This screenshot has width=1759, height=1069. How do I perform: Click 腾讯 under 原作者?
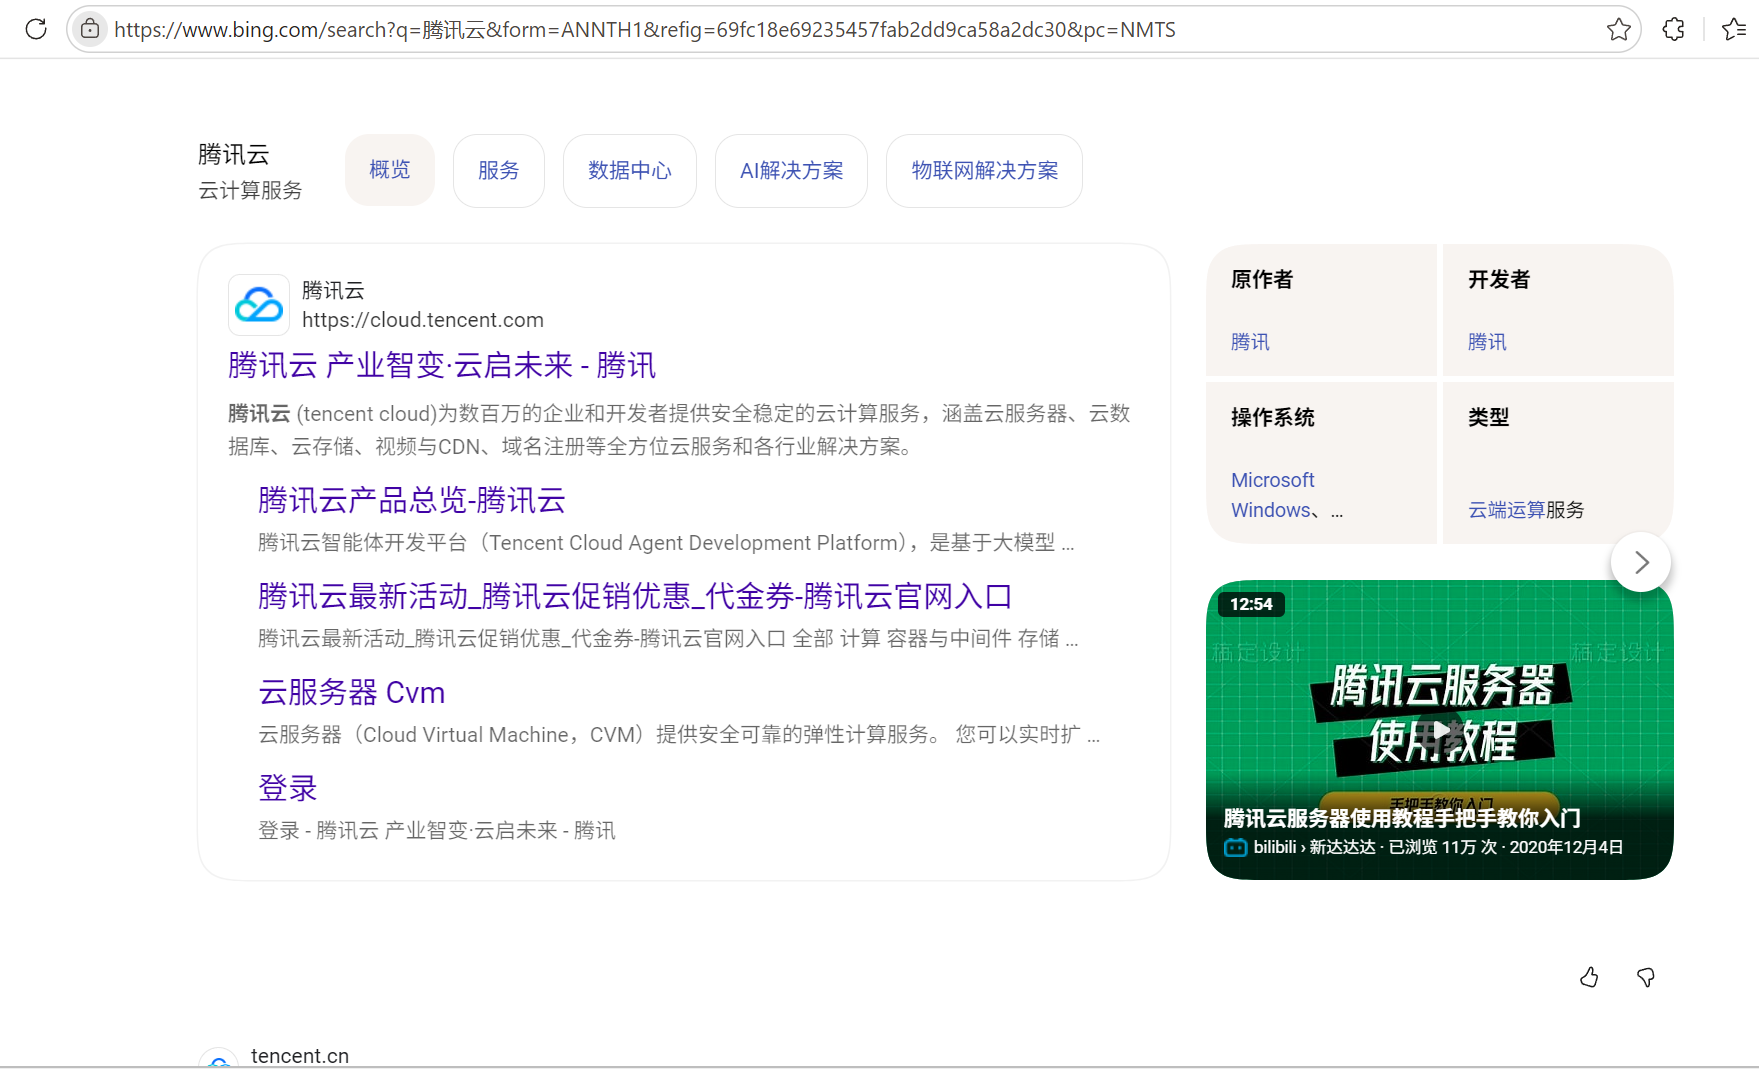[1250, 342]
